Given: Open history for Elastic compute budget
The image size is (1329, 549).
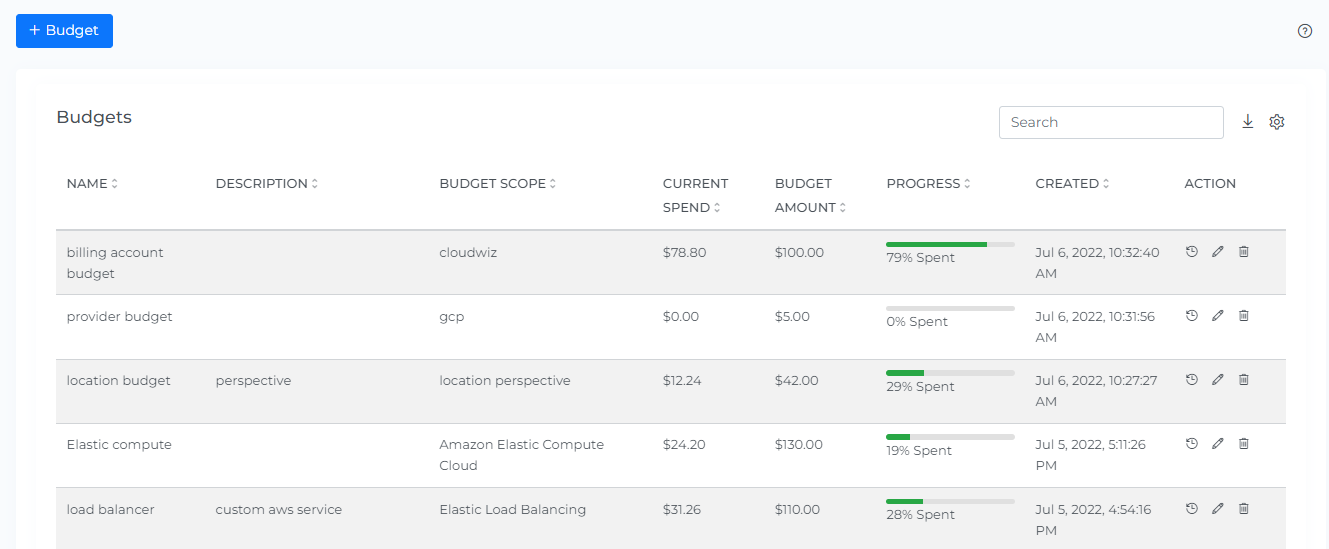Looking at the screenshot, I should [1191, 444].
